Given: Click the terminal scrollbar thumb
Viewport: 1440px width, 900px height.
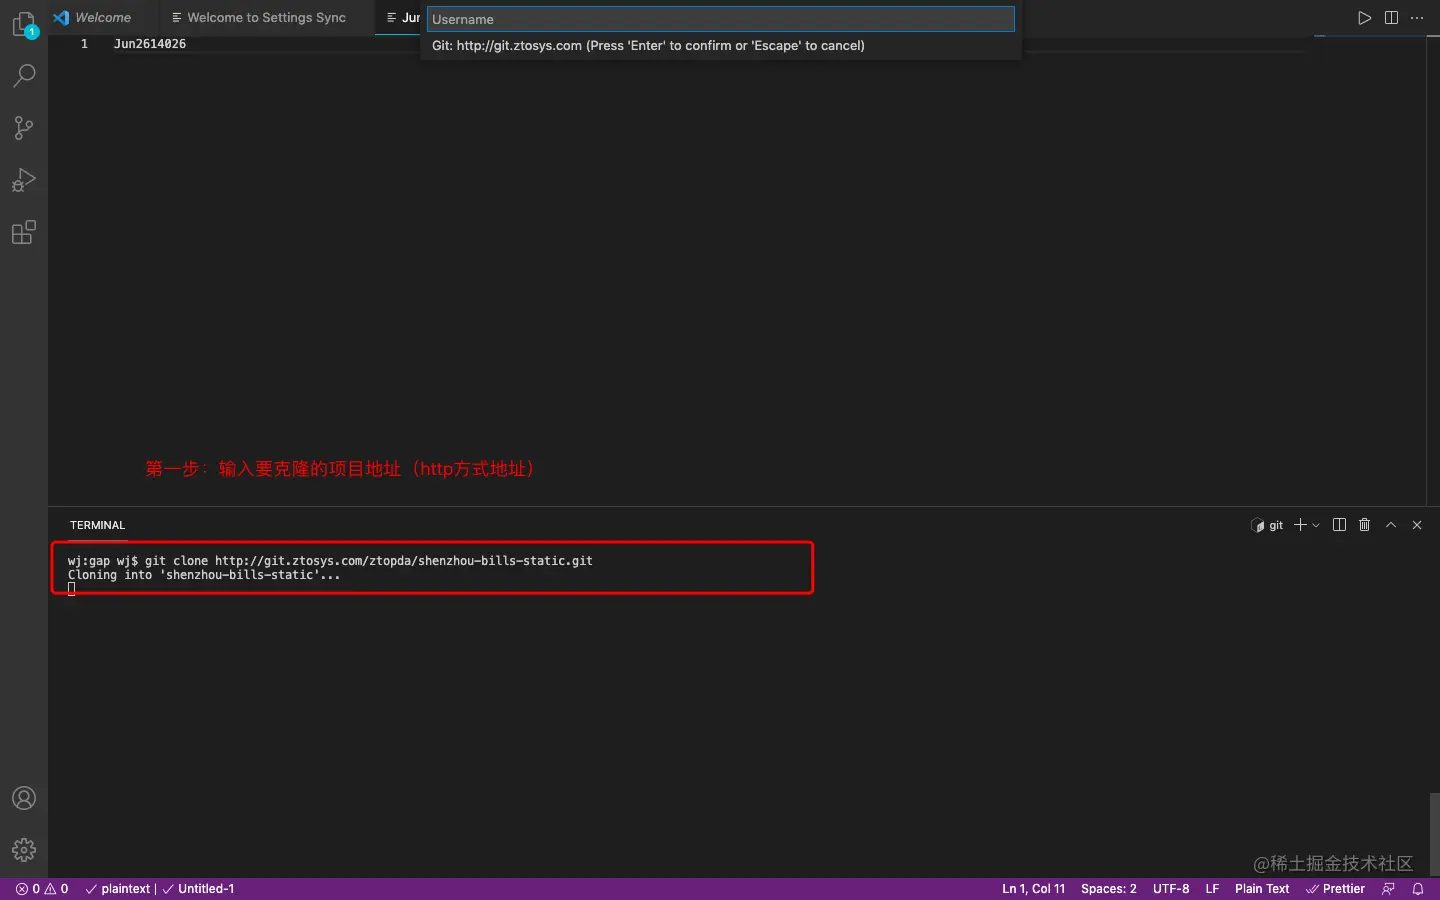Looking at the screenshot, I should point(1434,834).
